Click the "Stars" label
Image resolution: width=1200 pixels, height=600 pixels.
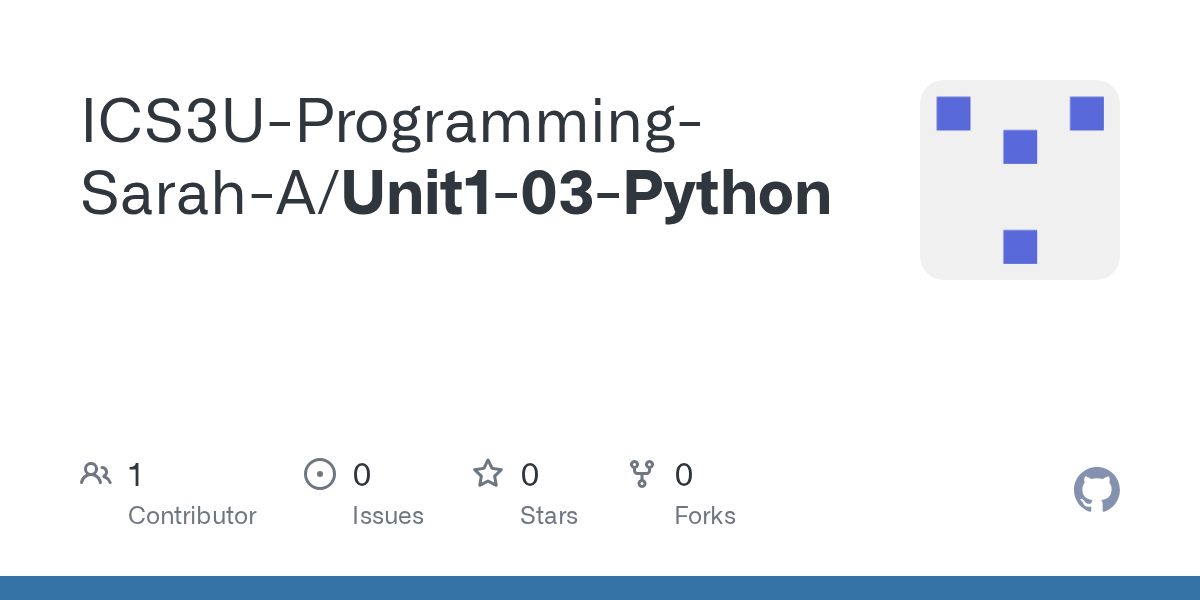pyautogui.click(x=549, y=516)
